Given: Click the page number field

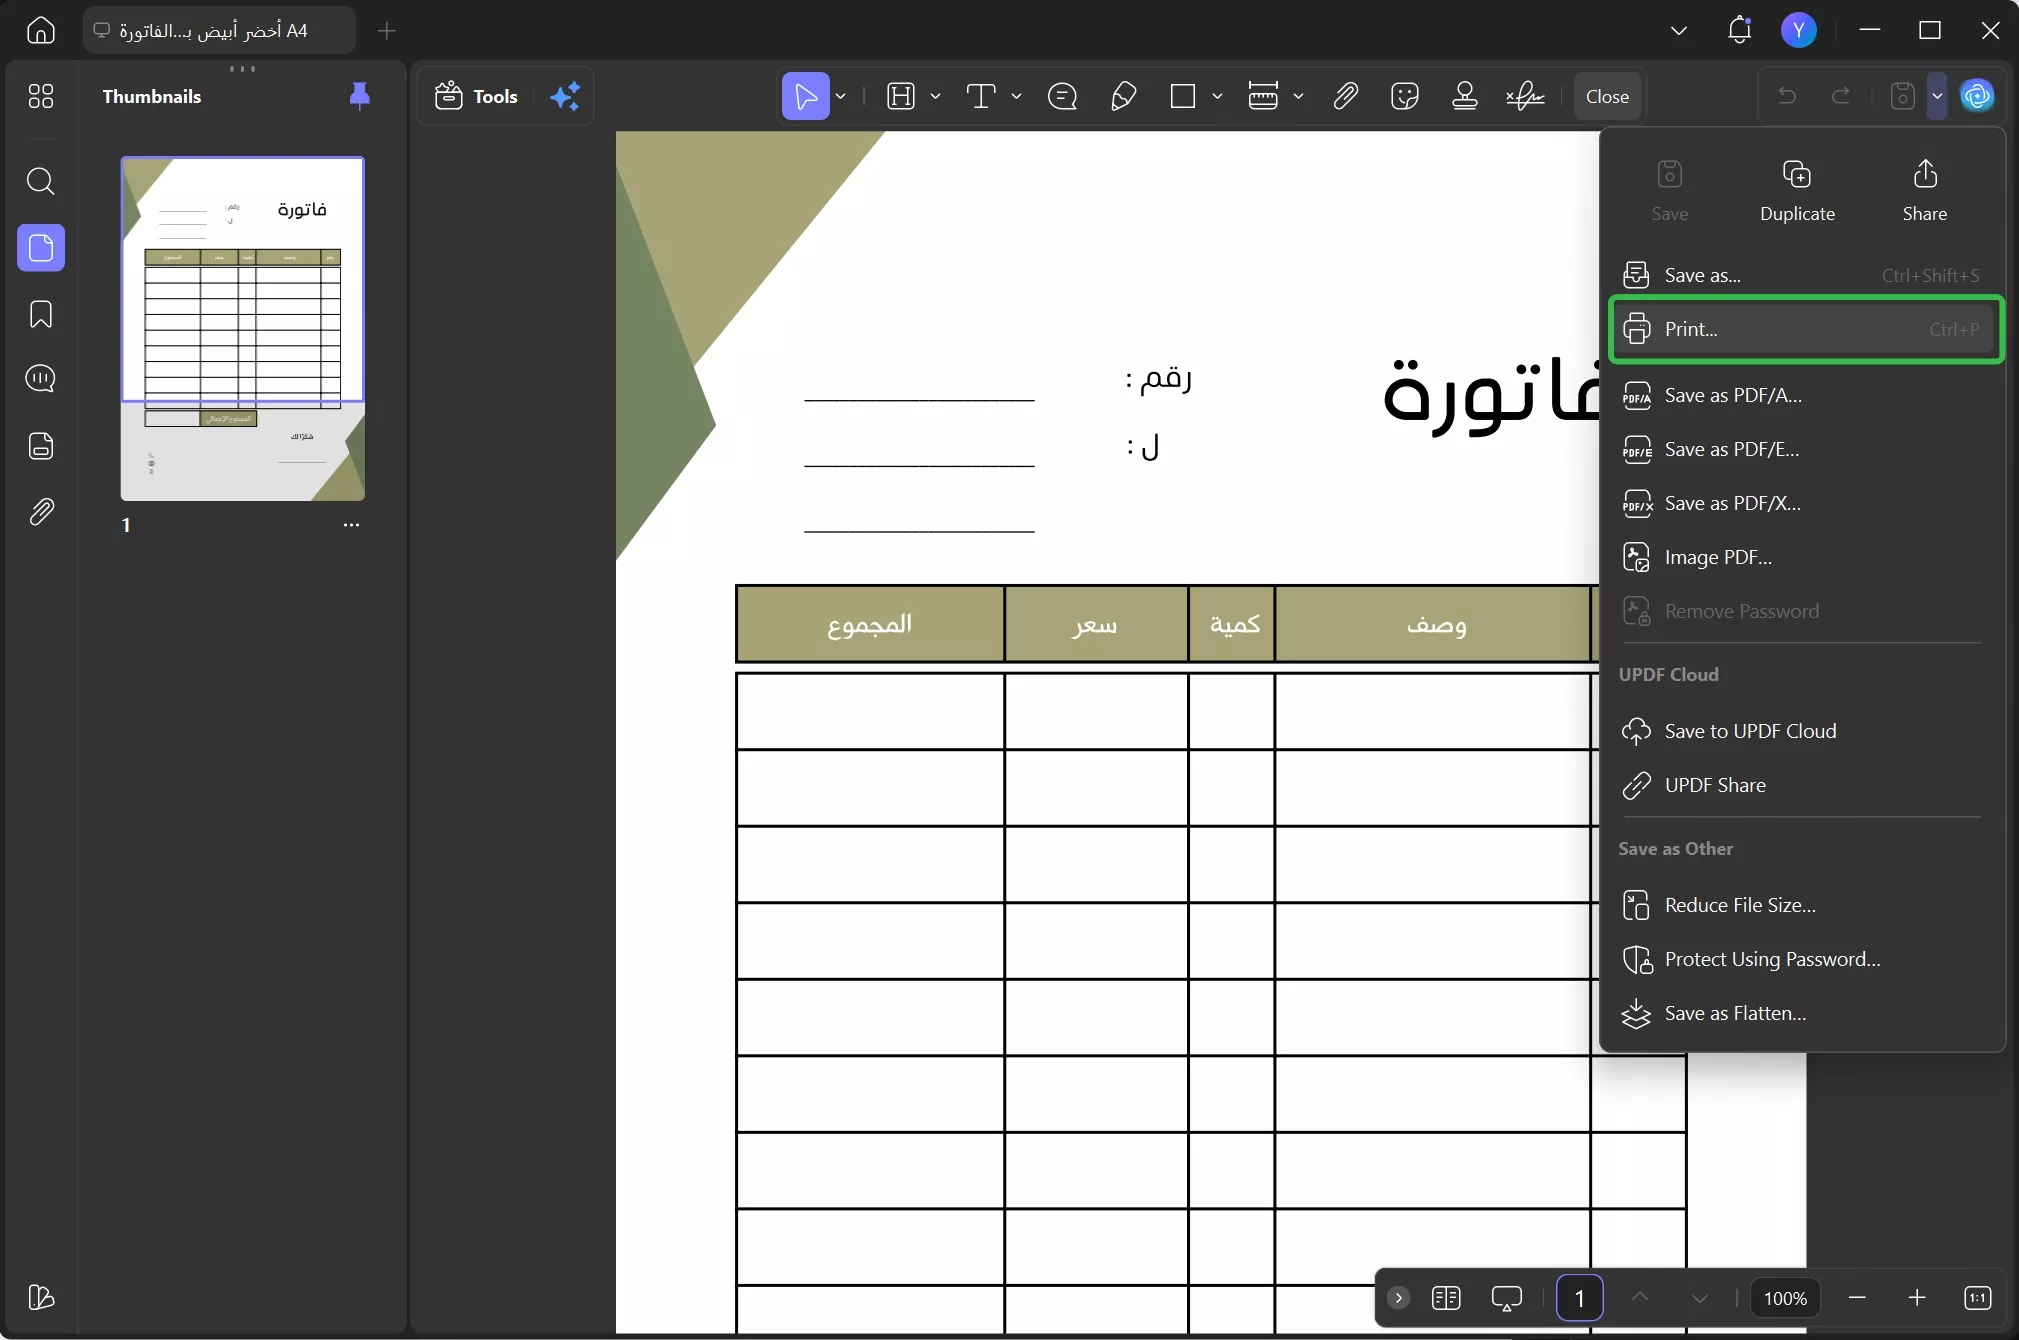Looking at the screenshot, I should [x=1580, y=1298].
